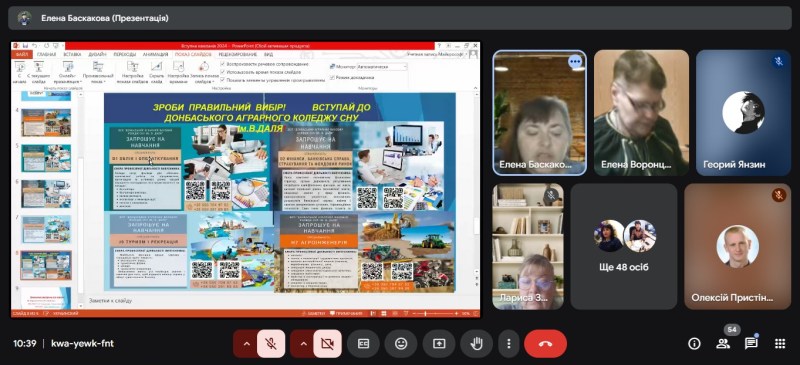Expand camera video settings arrow
This screenshot has width=800, height=365.
[x=304, y=344]
